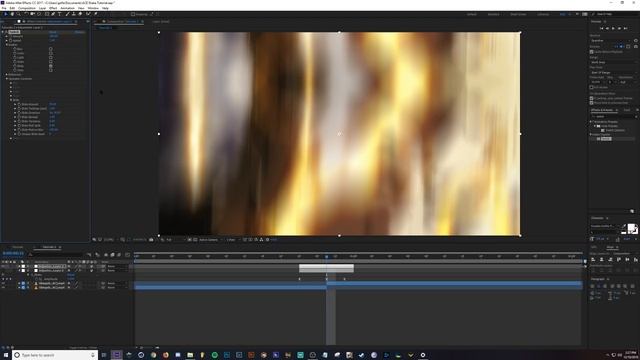Click the center-align paragraph icon
640x360 pixels.
point(599,286)
